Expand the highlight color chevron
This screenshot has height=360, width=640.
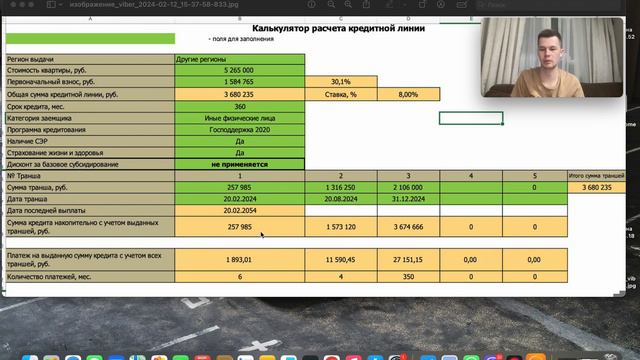click(x=404, y=4)
